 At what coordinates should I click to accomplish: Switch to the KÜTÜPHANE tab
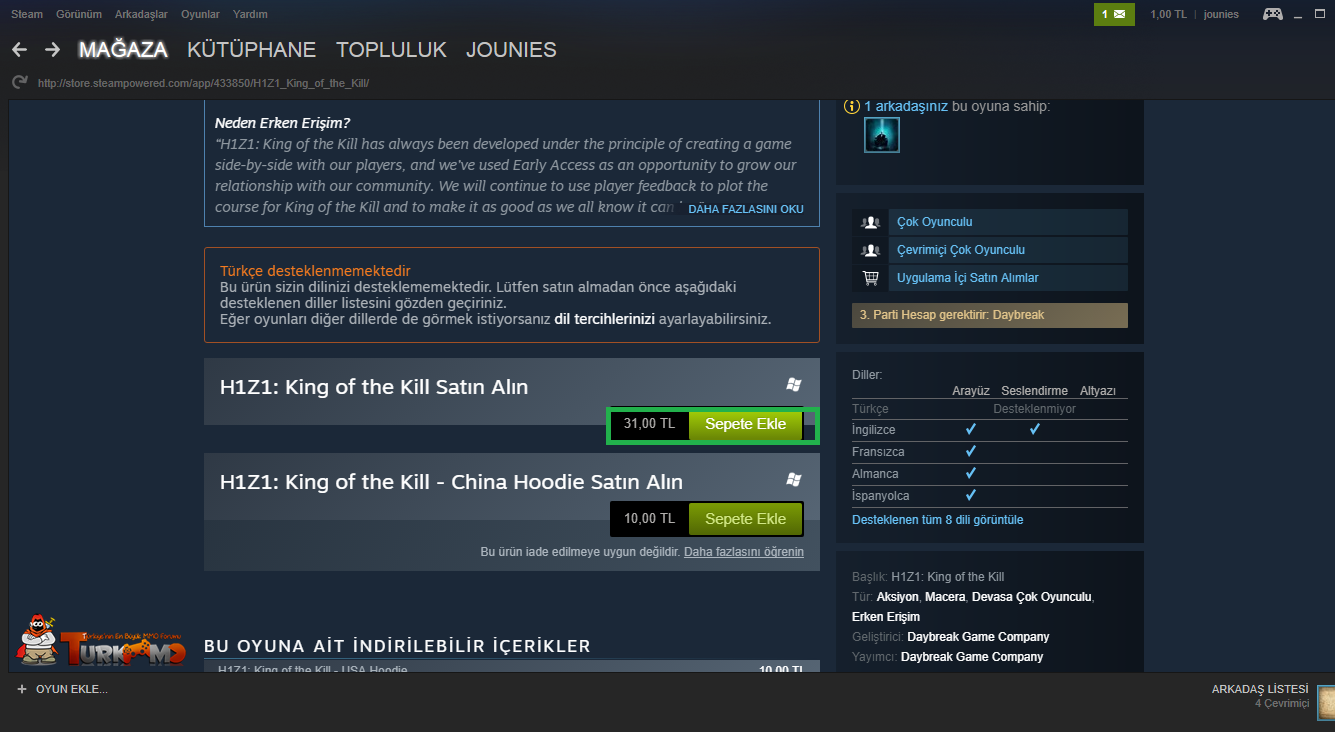(251, 50)
